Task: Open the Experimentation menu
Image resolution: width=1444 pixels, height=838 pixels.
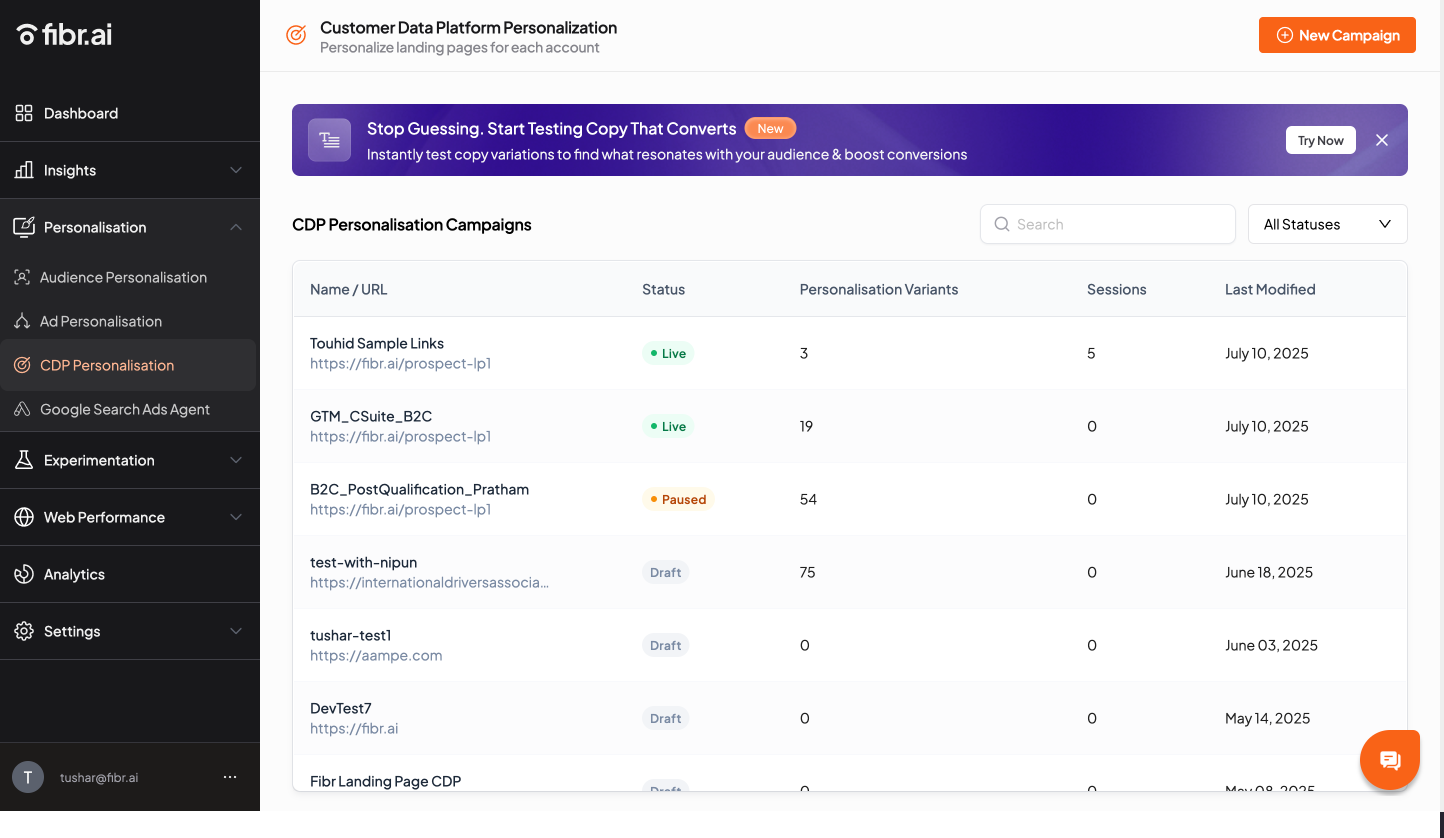Action: coord(99,460)
